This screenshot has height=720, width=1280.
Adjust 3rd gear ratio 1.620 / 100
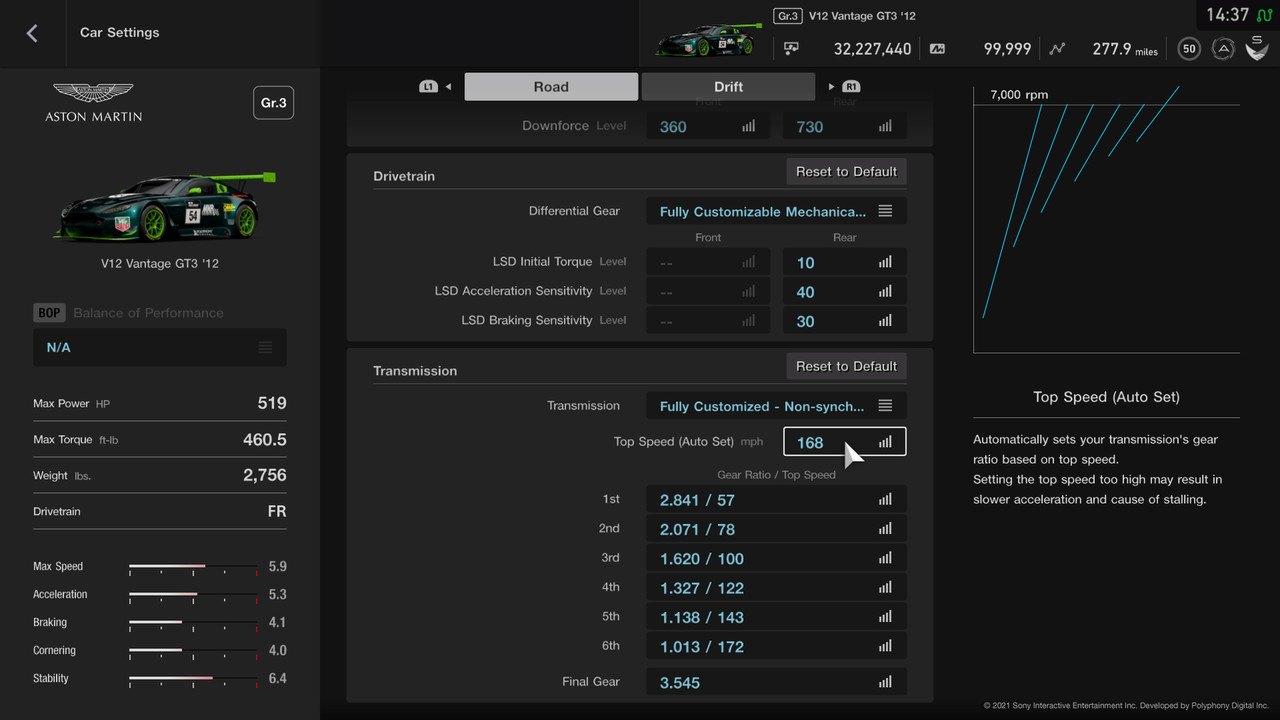point(776,559)
